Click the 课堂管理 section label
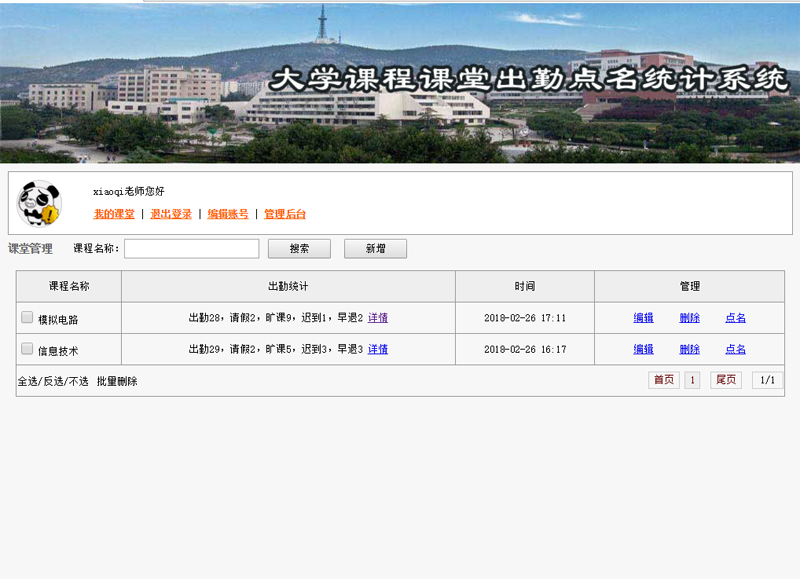 pyautogui.click(x=31, y=249)
